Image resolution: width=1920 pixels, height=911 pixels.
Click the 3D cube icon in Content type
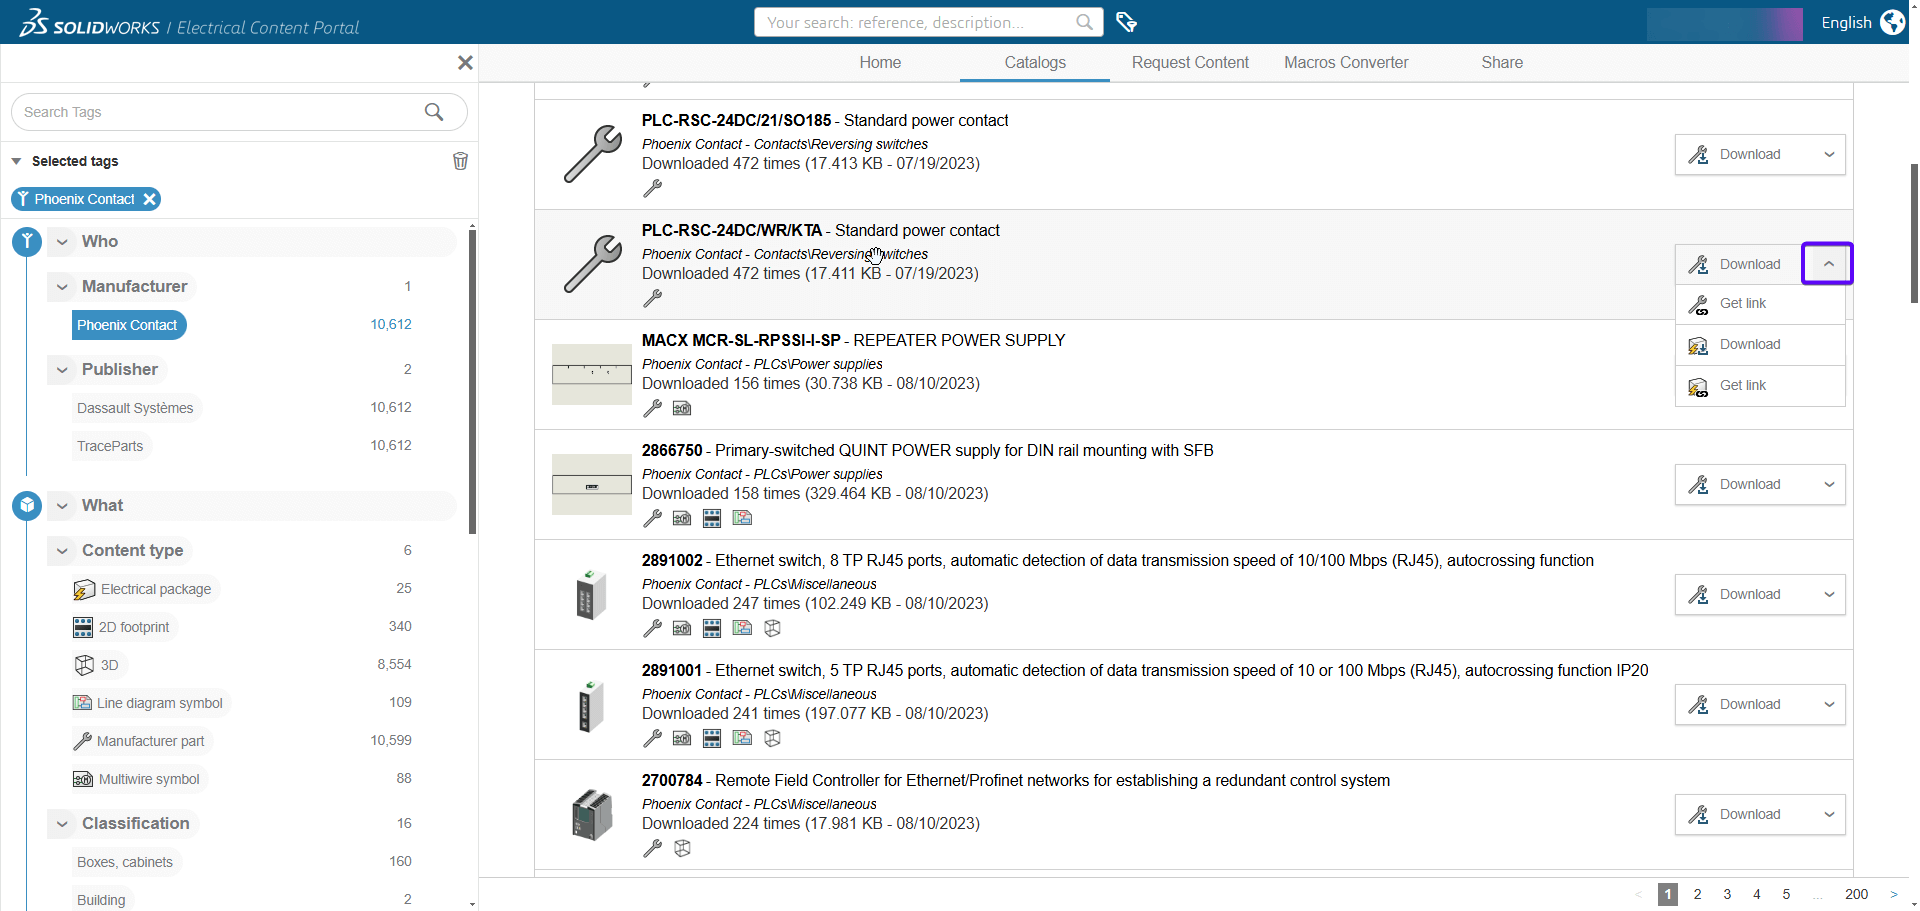click(x=85, y=665)
